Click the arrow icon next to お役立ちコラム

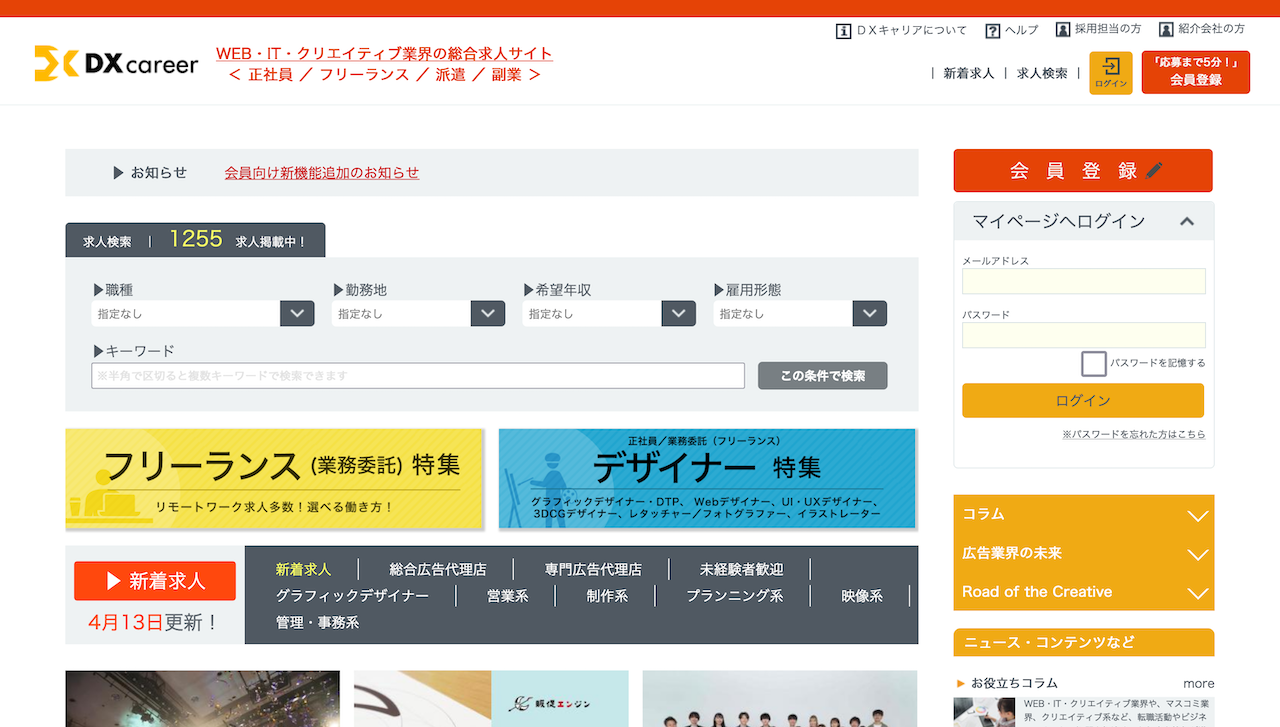tap(961, 683)
